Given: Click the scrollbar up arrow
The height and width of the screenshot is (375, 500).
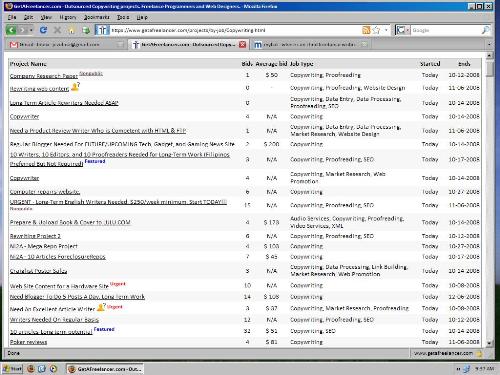Looking at the screenshot, I should point(489,55).
